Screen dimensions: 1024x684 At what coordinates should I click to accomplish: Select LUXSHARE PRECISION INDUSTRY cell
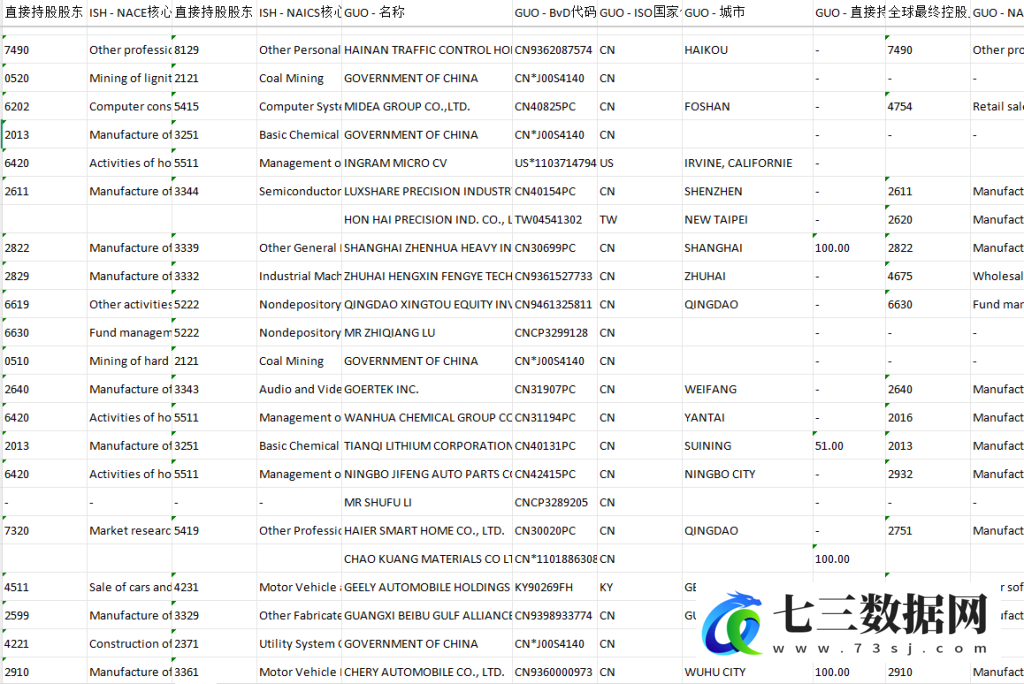[x=427, y=191]
